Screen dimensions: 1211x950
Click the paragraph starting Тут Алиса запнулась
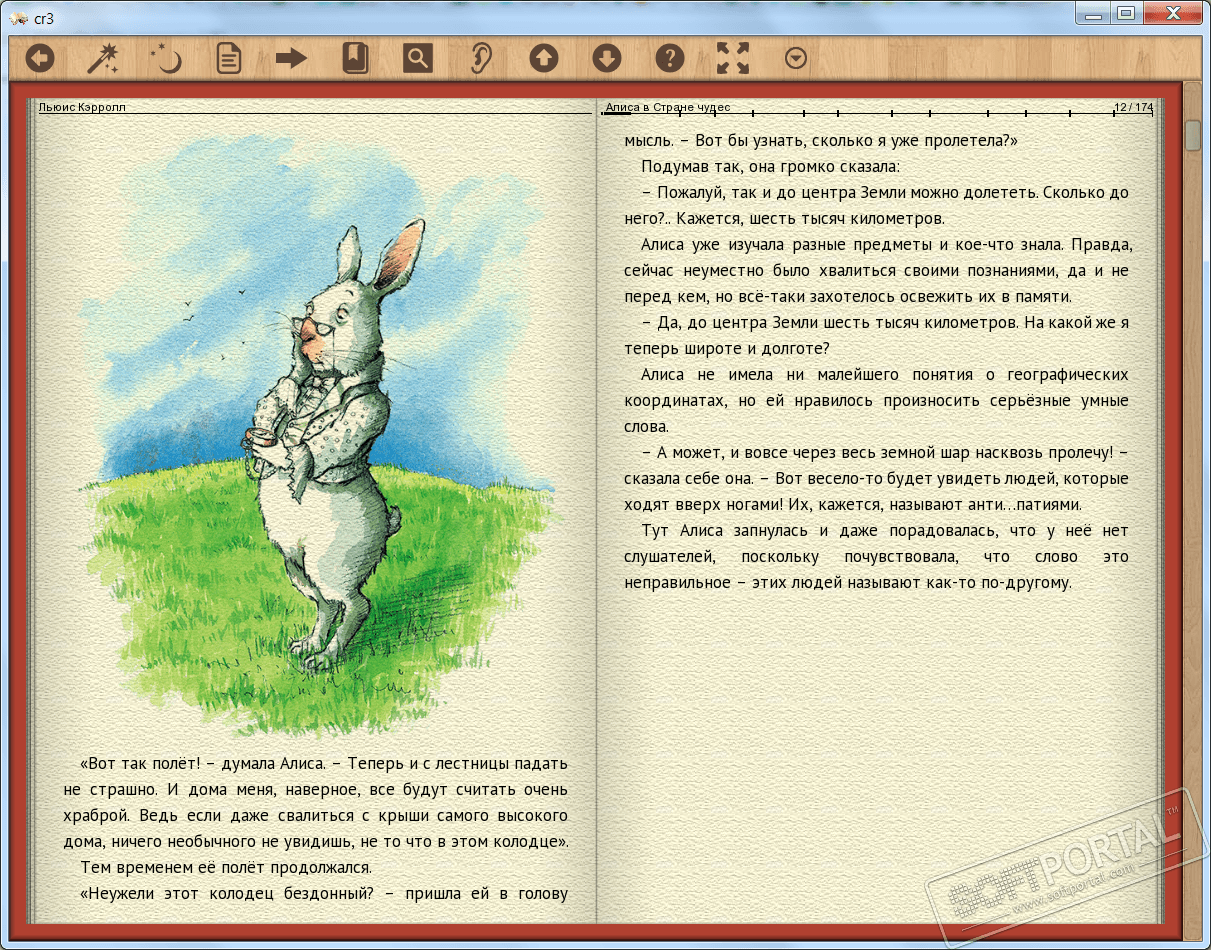pos(877,556)
